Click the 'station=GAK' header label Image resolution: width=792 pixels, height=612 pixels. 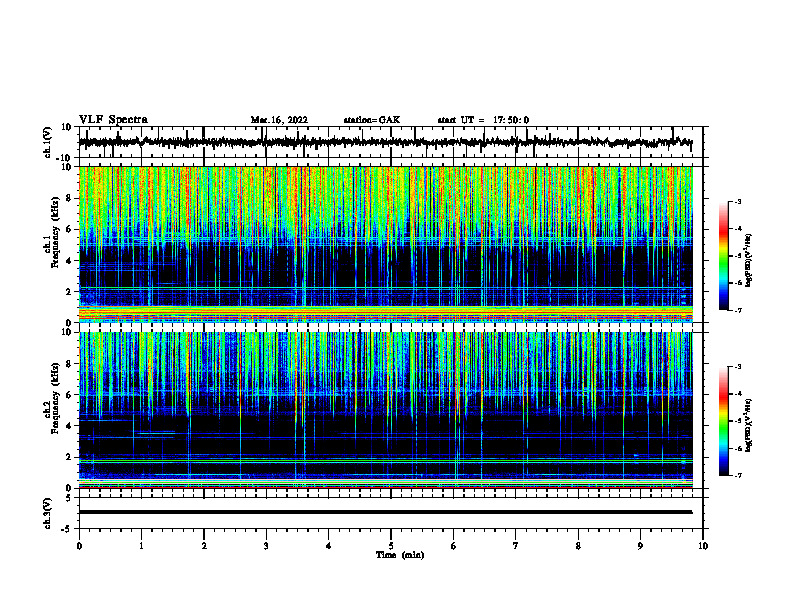pos(372,120)
